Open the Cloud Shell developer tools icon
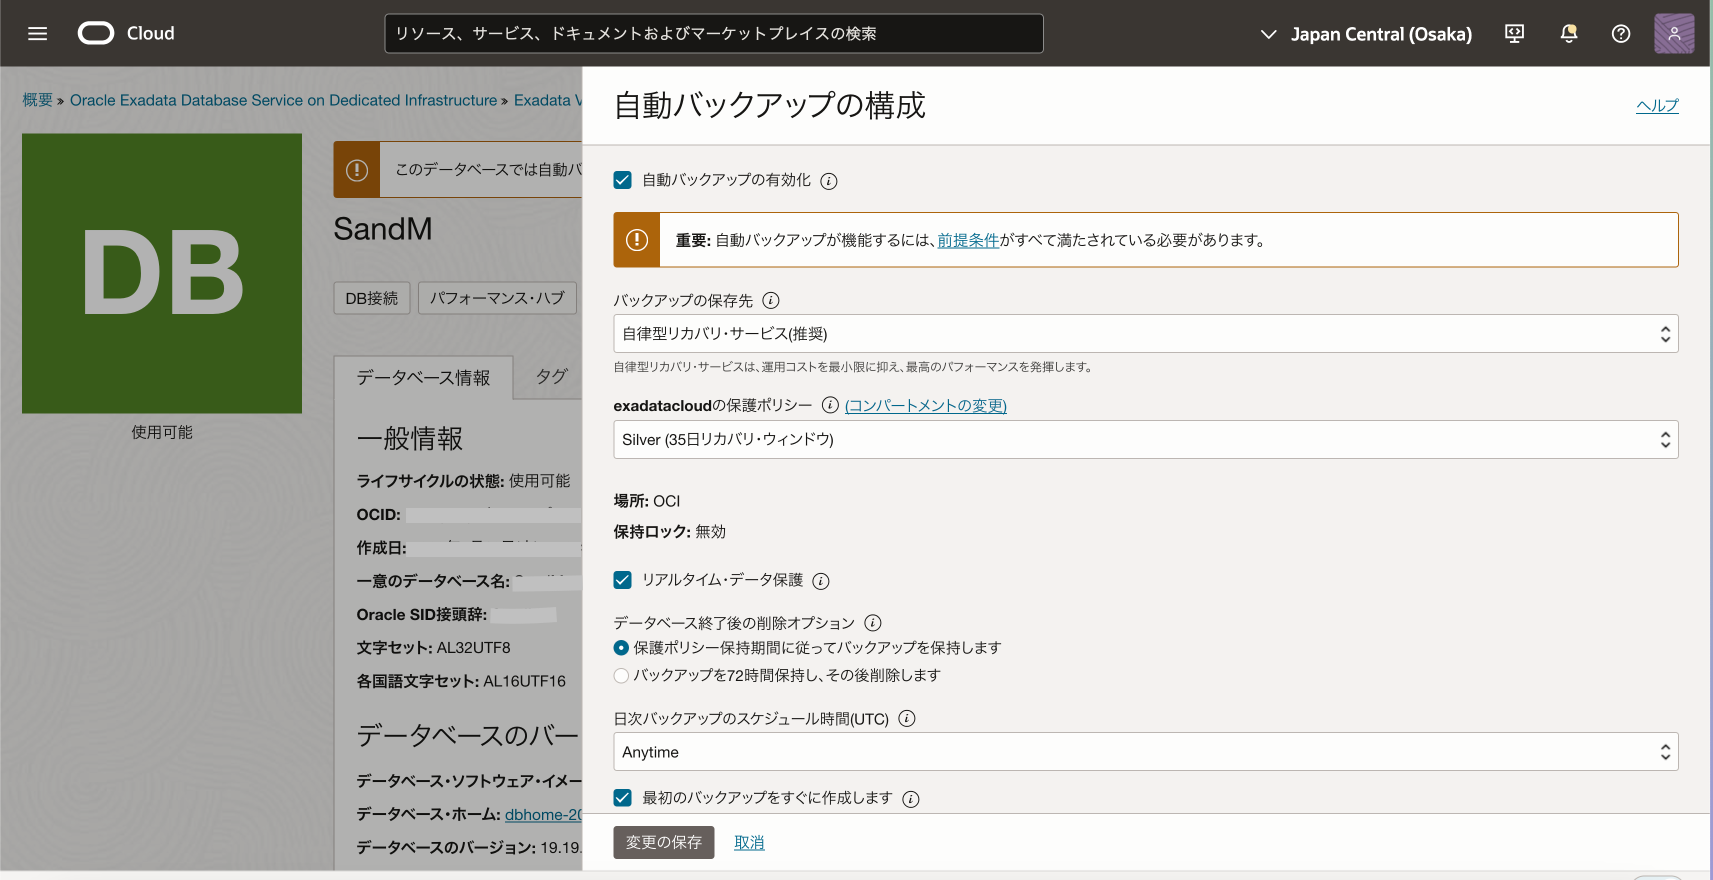This screenshot has height=880, width=1713. pyautogui.click(x=1514, y=34)
